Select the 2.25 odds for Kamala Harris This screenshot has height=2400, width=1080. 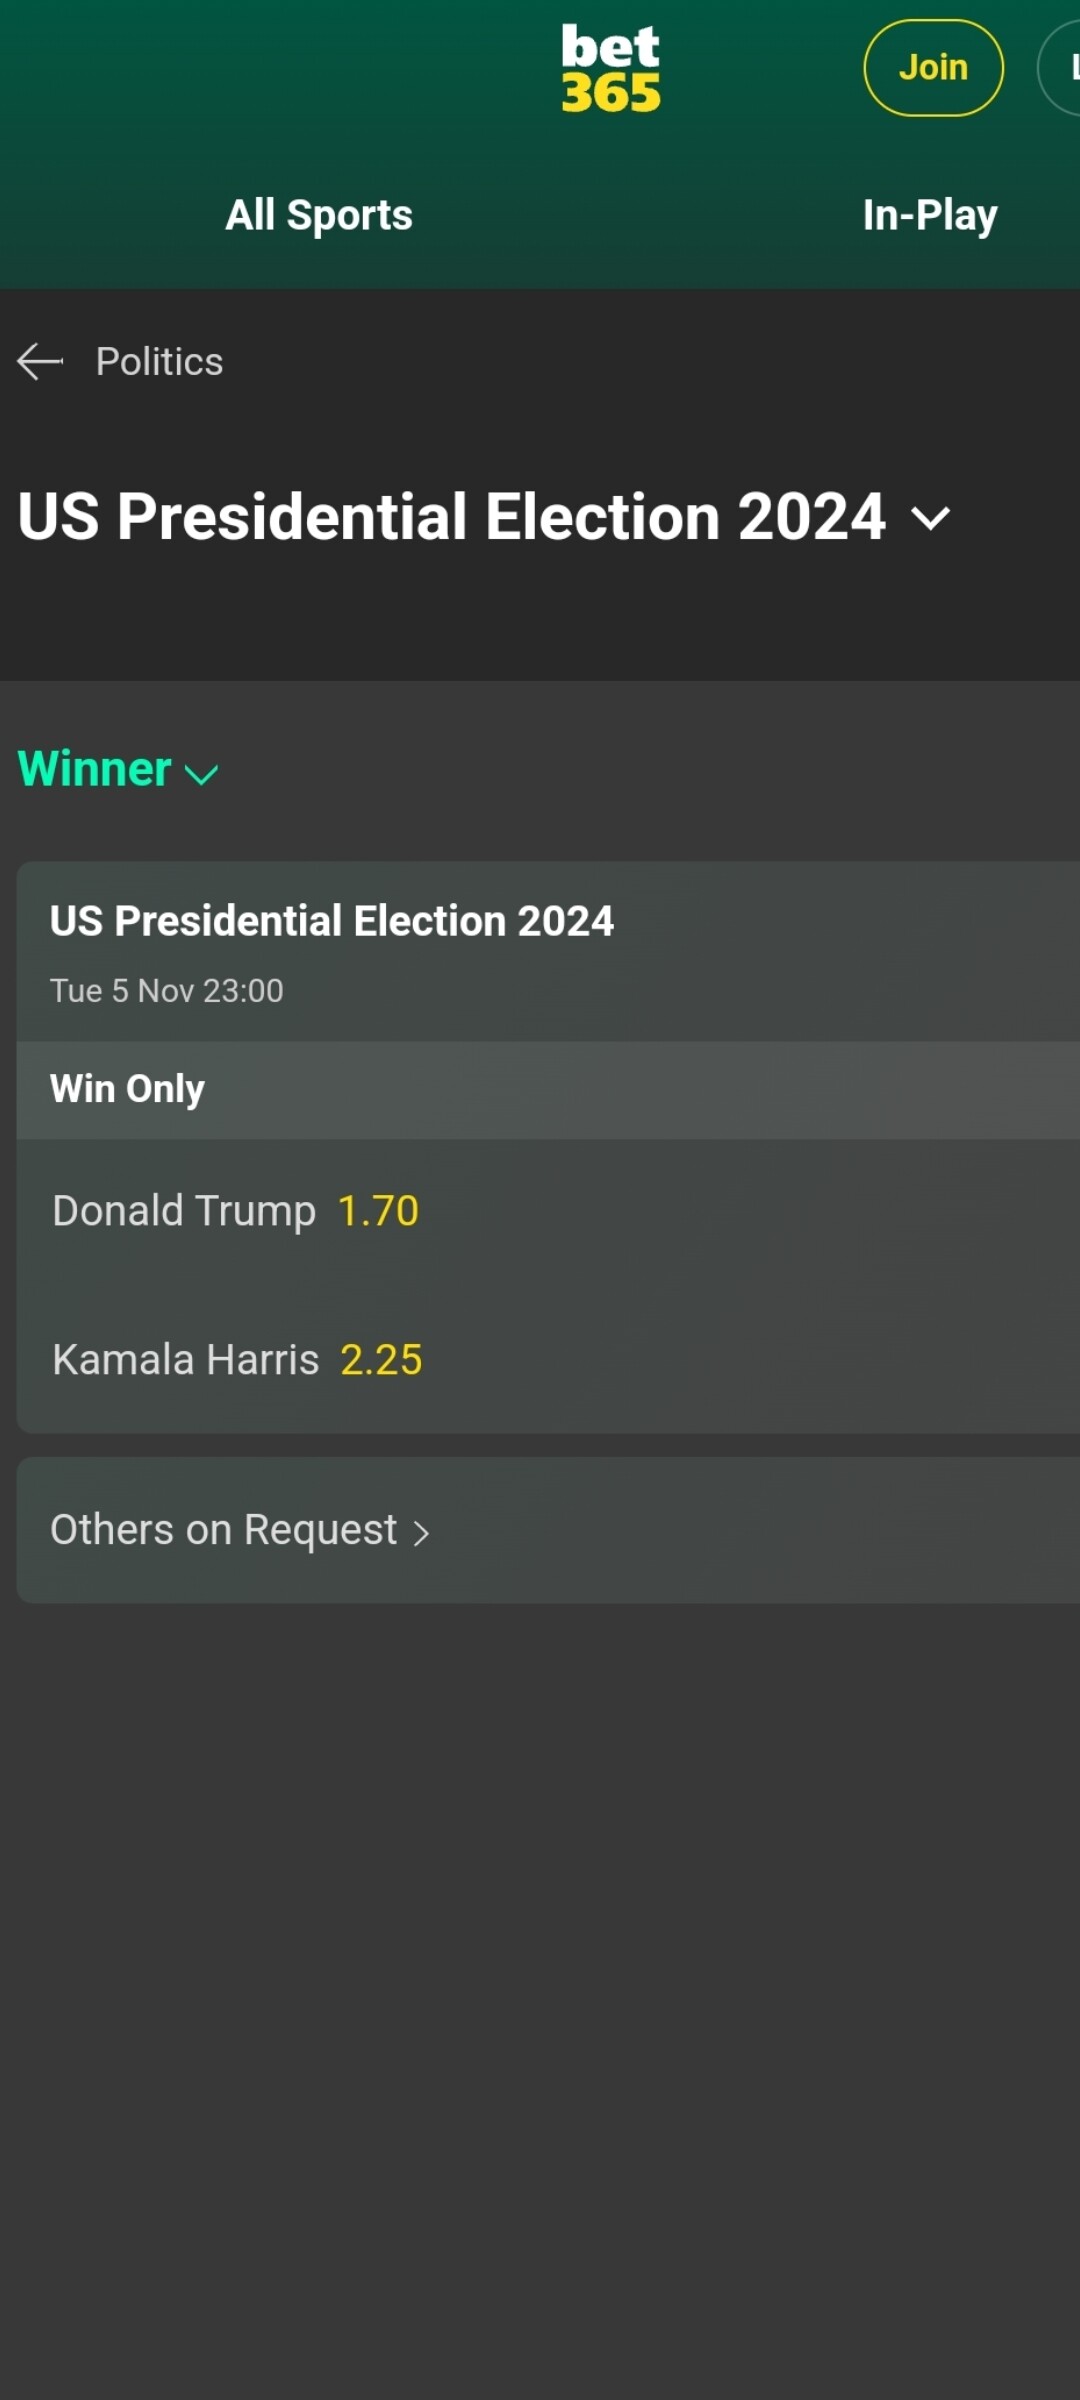[381, 1360]
